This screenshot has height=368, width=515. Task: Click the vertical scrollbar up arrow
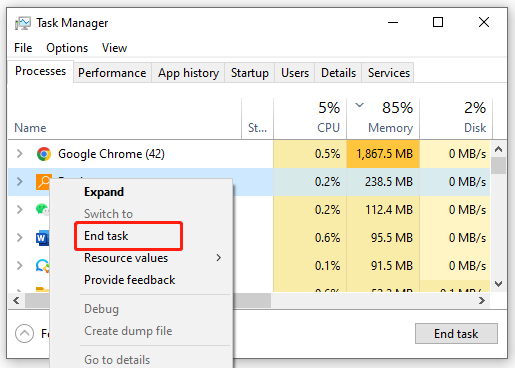point(498,149)
